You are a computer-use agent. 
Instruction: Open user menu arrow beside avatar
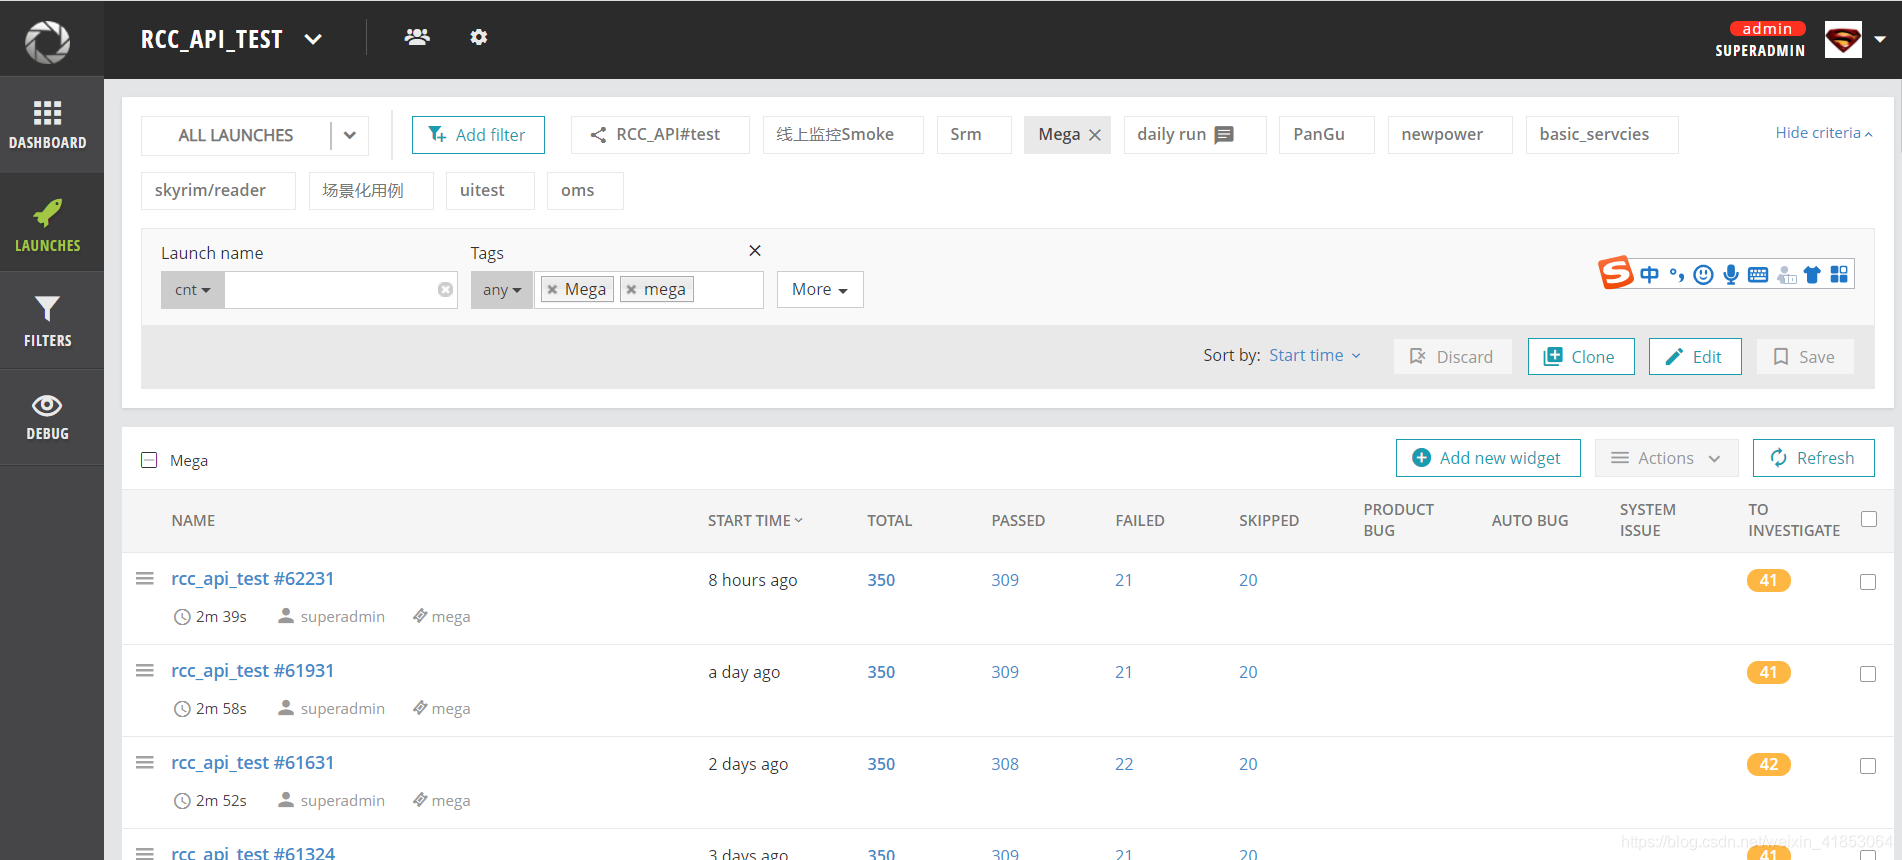[x=1880, y=40]
